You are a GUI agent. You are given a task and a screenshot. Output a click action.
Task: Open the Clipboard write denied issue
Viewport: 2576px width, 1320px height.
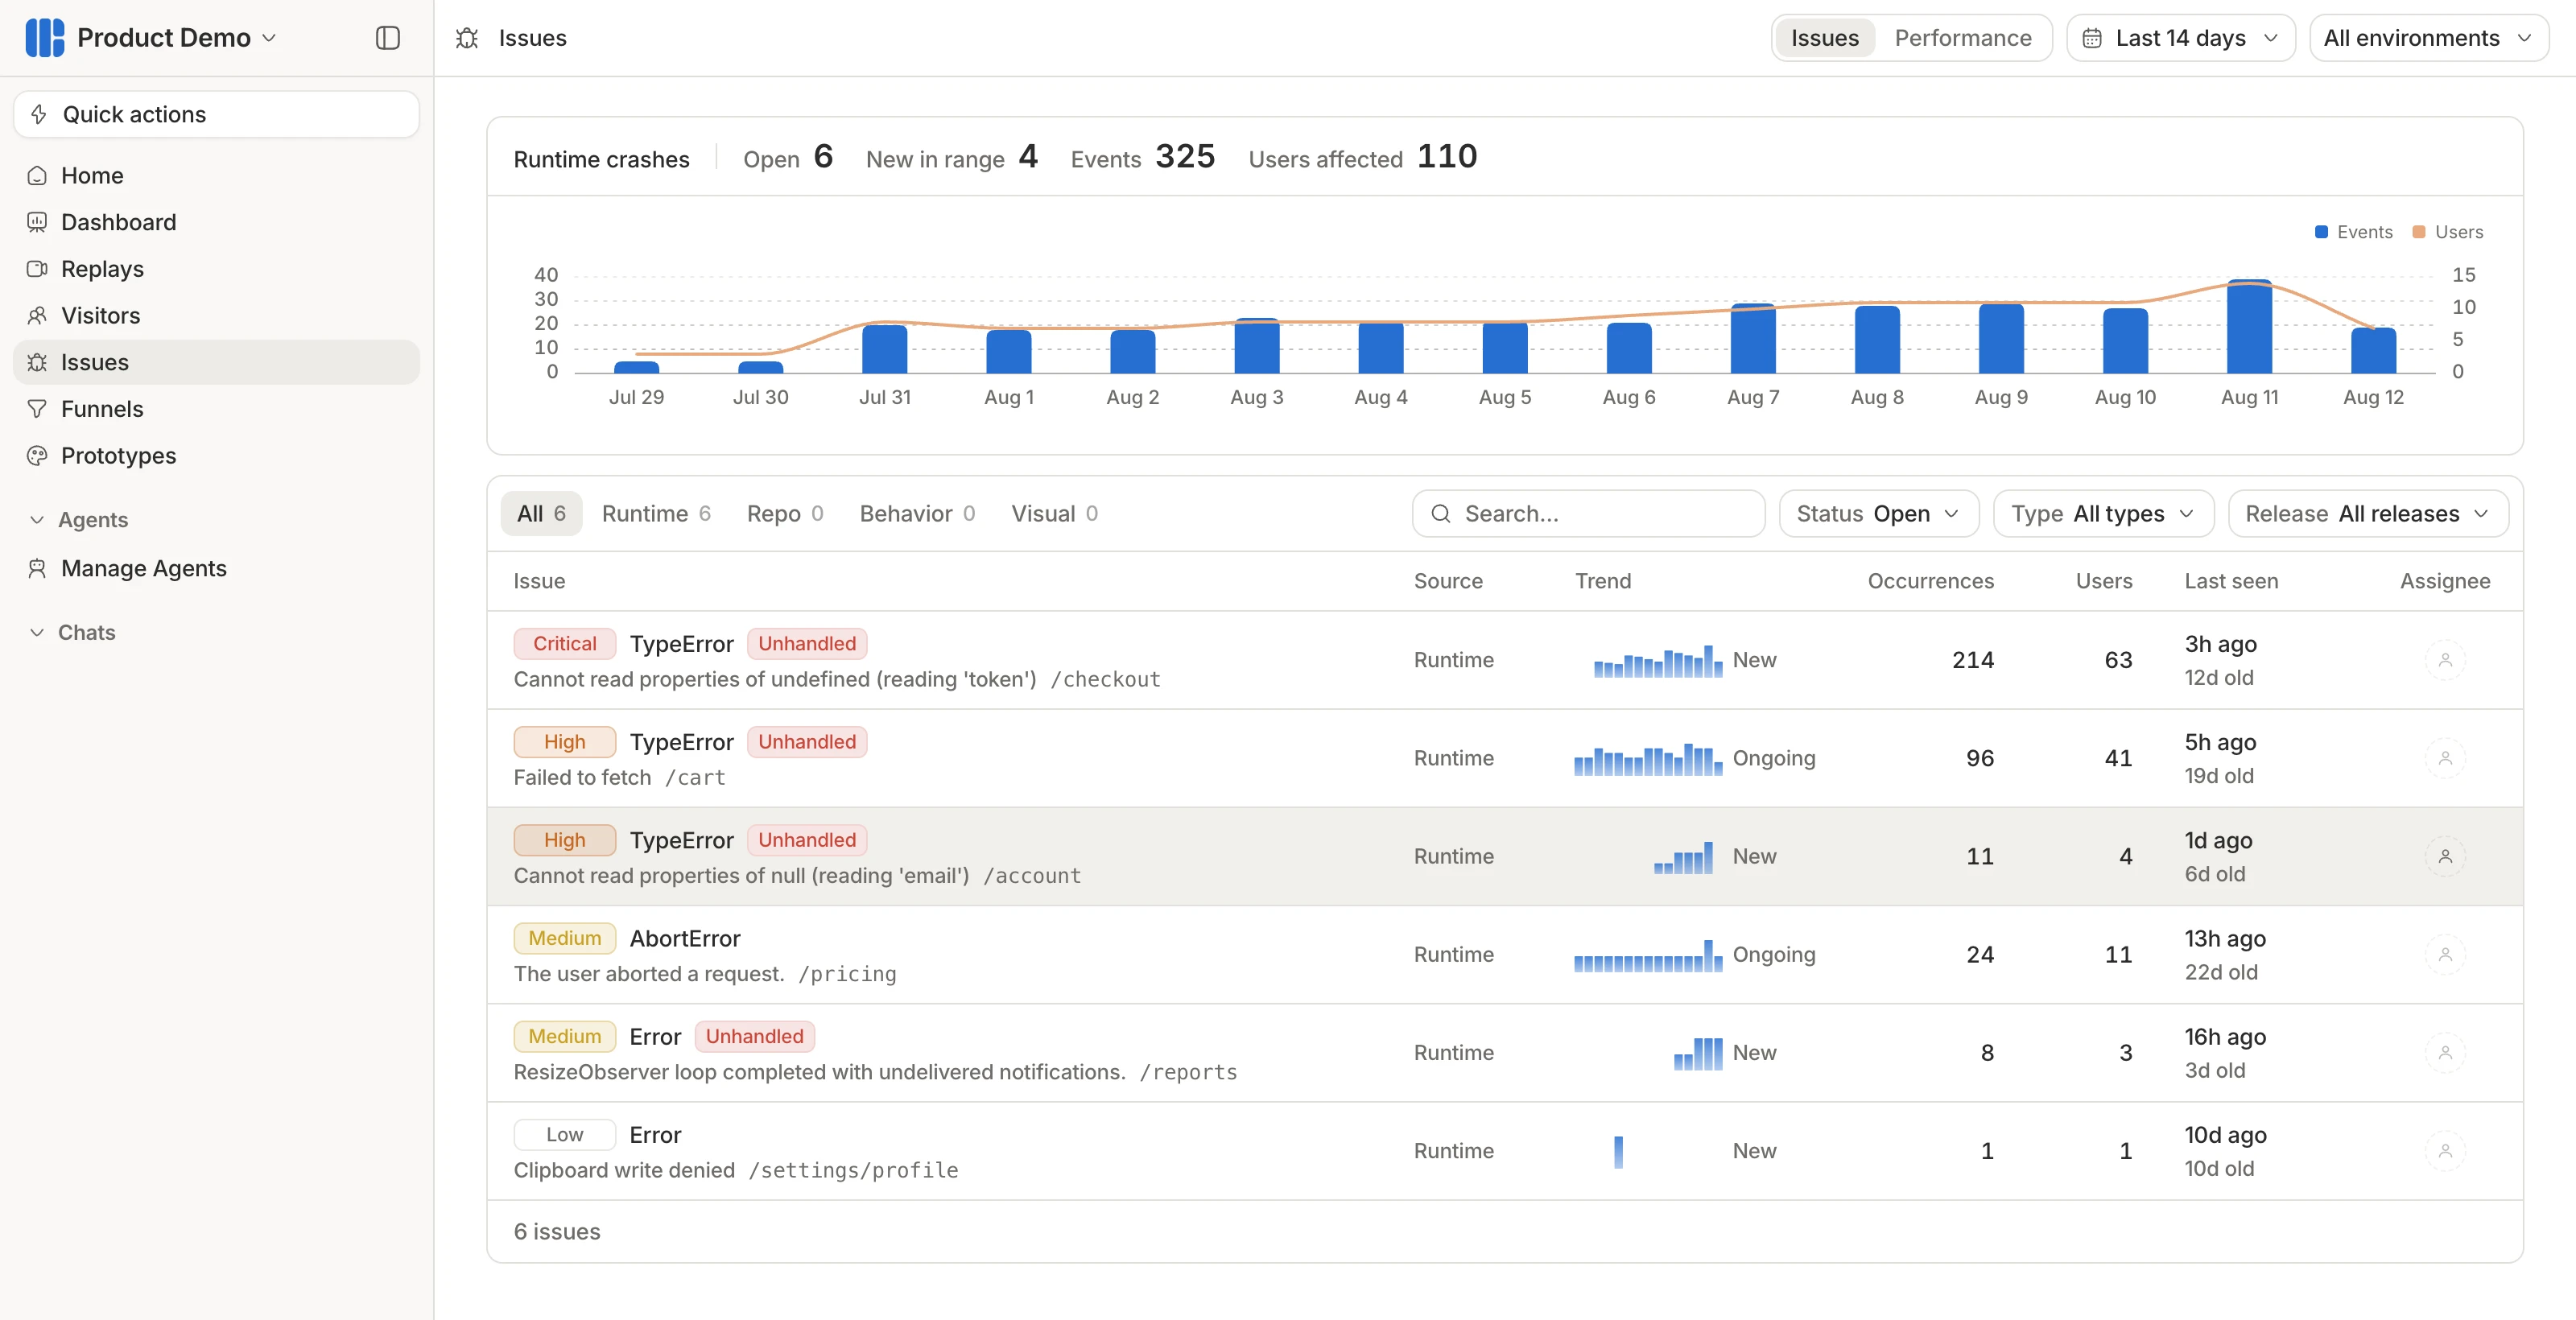coord(1504,1151)
